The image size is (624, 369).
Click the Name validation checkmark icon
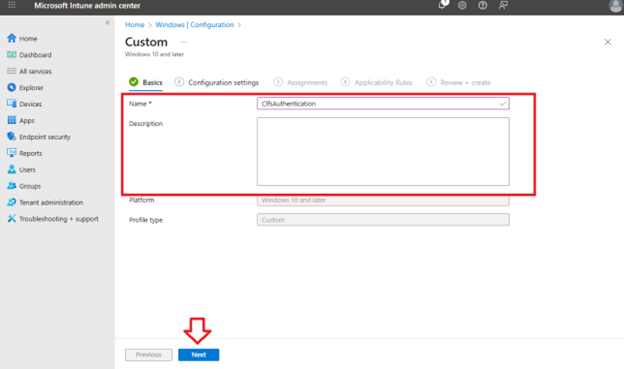(x=503, y=103)
